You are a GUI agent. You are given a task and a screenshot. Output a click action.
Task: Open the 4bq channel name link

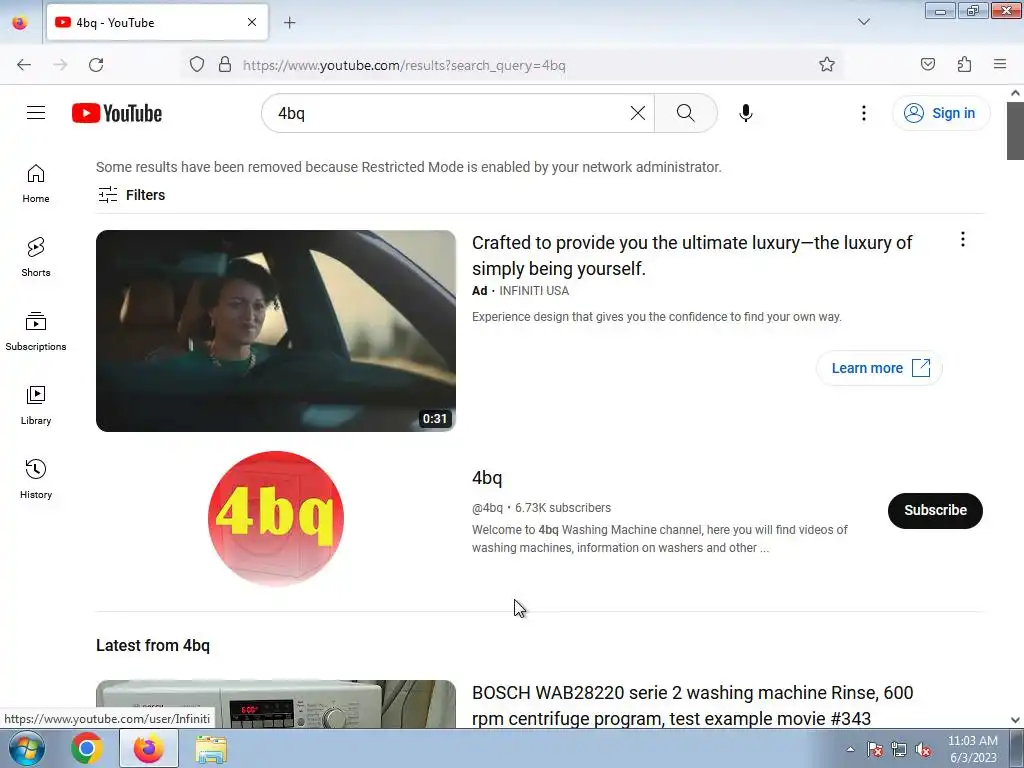pyautogui.click(x=487, y=477)
